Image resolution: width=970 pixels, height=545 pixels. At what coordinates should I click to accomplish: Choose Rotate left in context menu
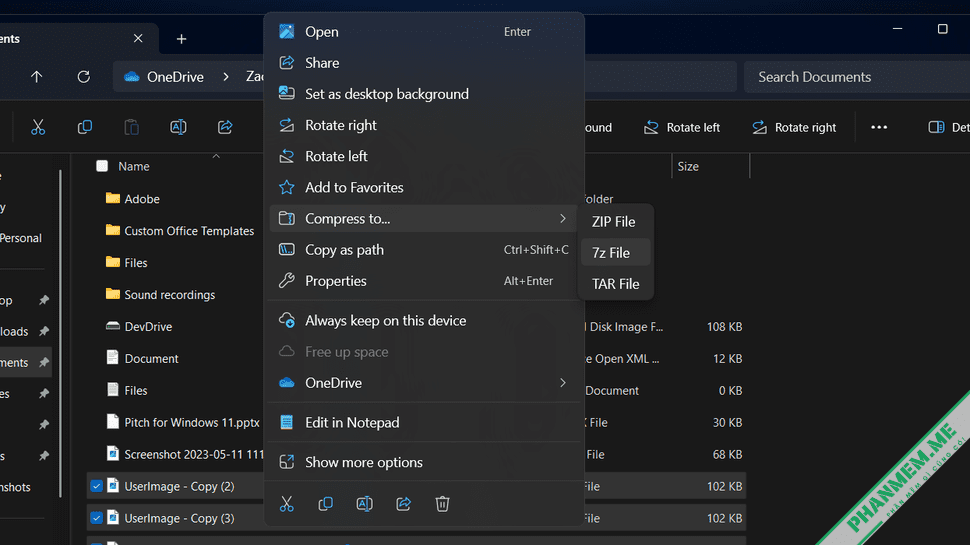click(424, 156)
